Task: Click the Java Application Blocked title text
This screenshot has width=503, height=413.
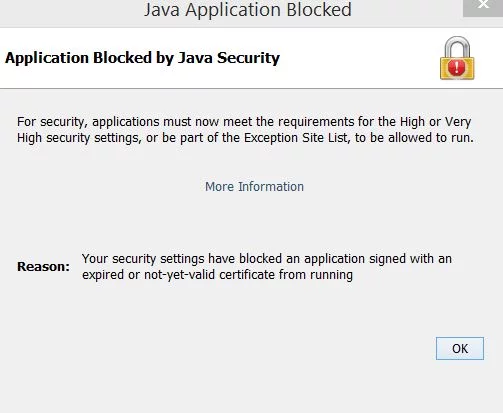Action: click(248, 10)
